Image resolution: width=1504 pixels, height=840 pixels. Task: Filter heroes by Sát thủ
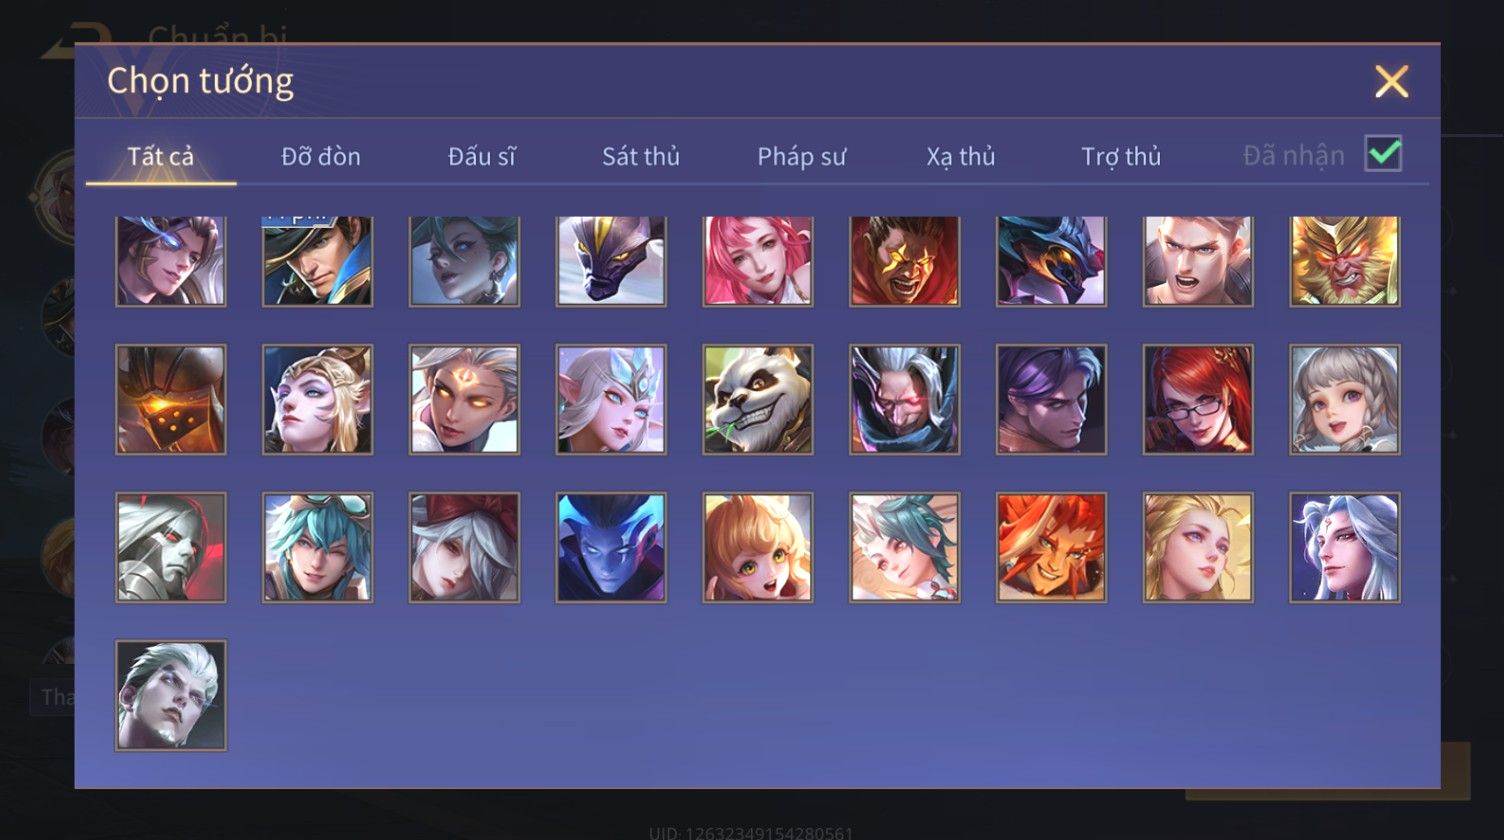(x=641, y=156)
